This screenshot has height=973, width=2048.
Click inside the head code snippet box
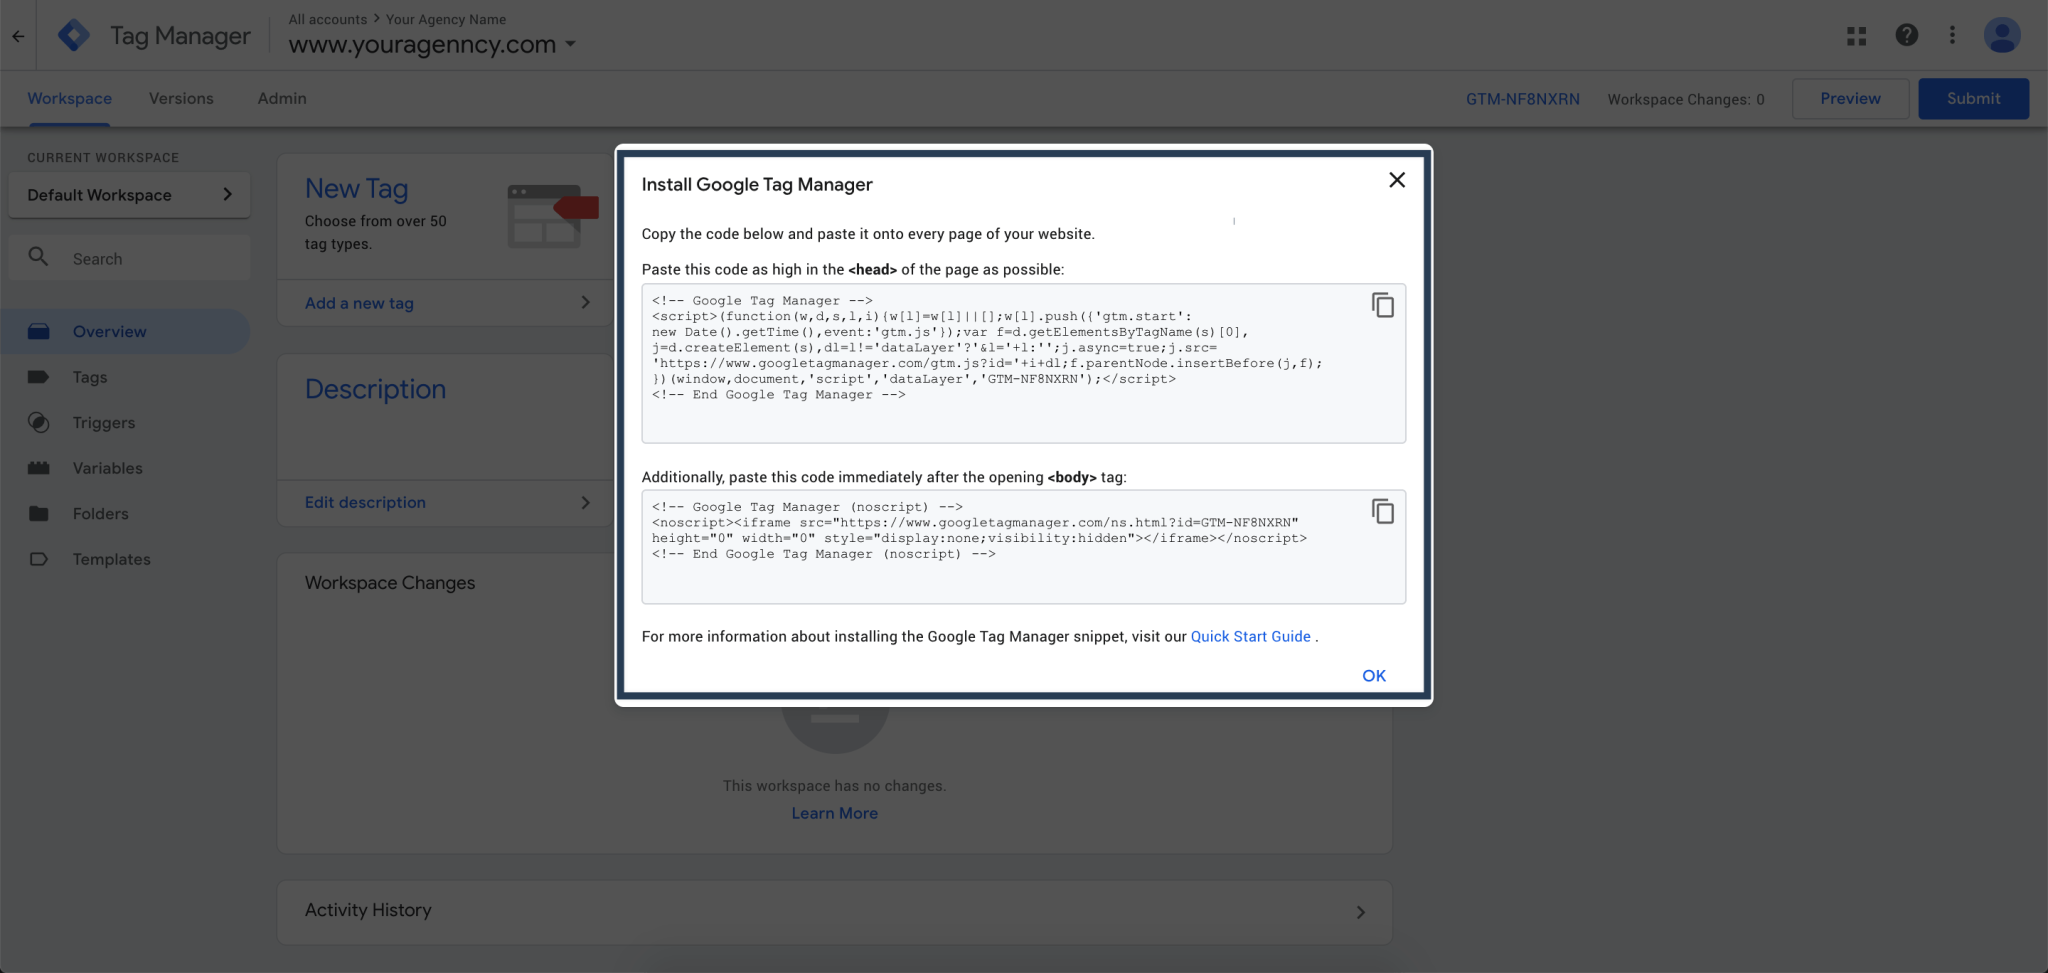pos(1023,363)
